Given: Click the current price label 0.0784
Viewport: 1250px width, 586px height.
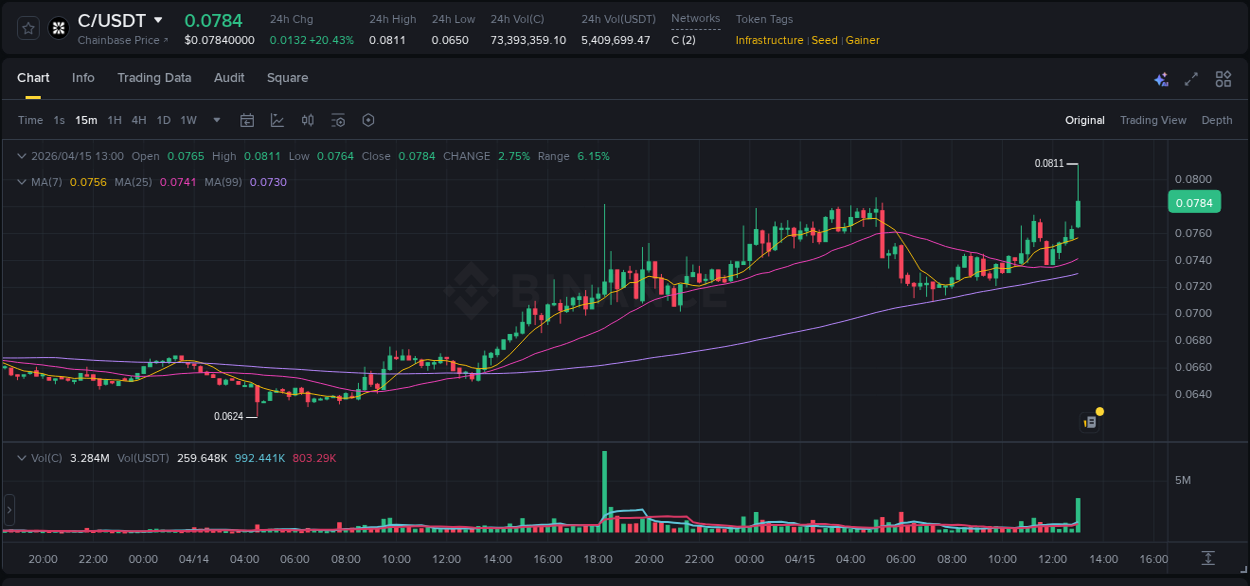Looking at the screenshot, I should coord(1194,201).
